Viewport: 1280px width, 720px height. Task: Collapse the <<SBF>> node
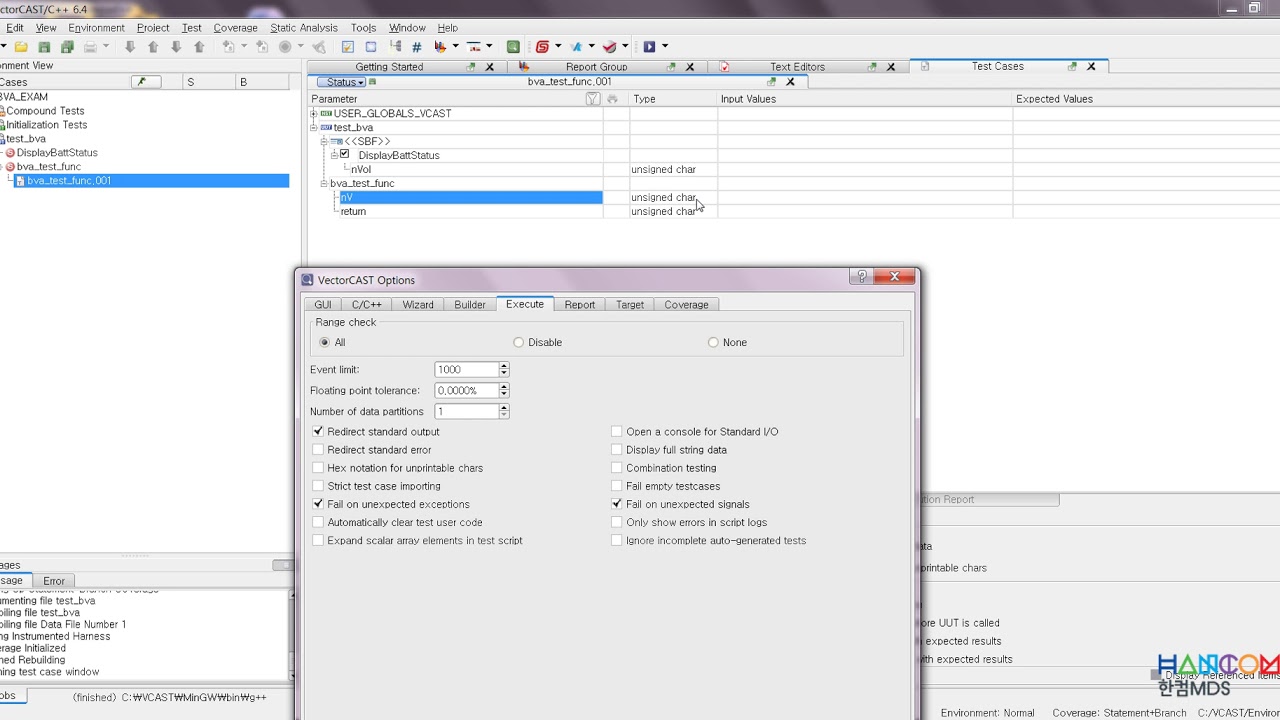coord(324,141)
